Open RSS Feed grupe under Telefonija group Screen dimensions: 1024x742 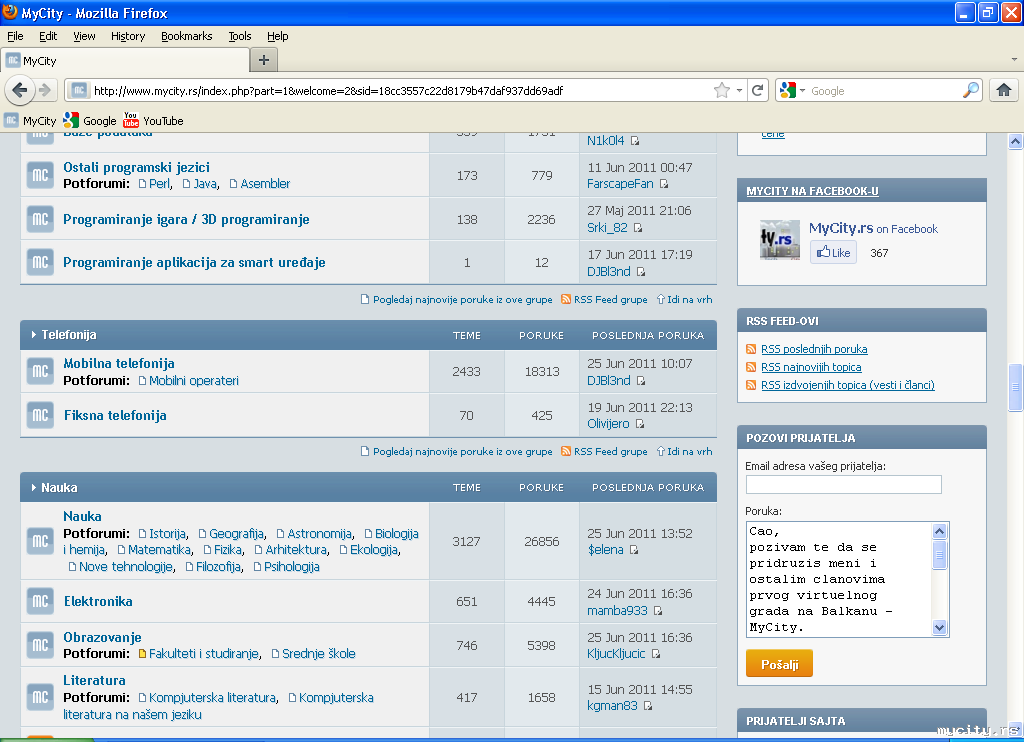pos(611,451)
